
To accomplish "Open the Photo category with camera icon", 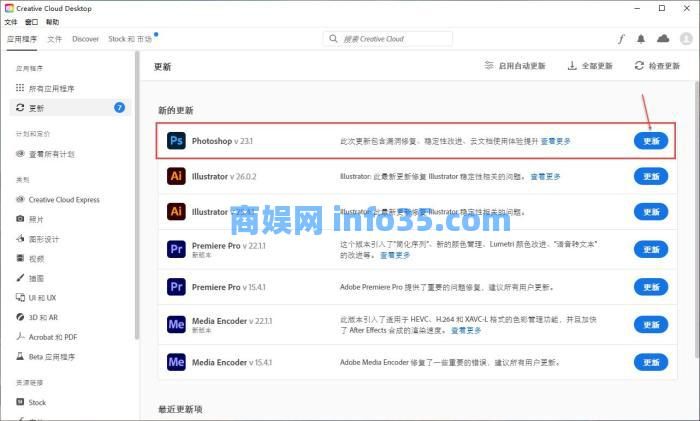I will (x=30, y=219).
